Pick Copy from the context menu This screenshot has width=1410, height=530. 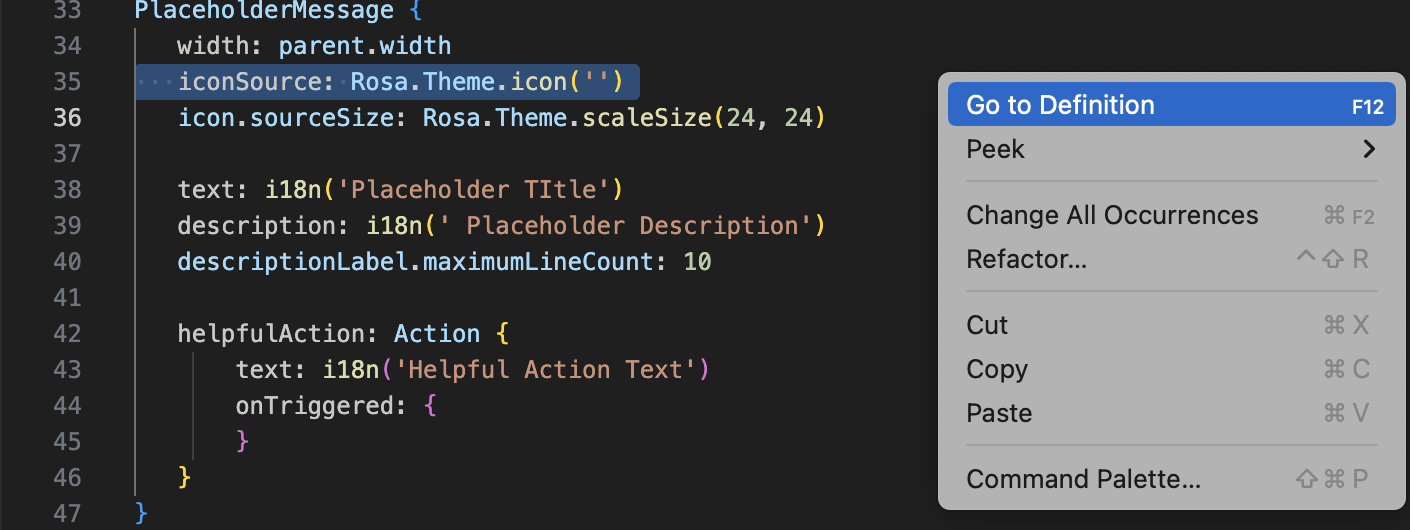(997, 369)
